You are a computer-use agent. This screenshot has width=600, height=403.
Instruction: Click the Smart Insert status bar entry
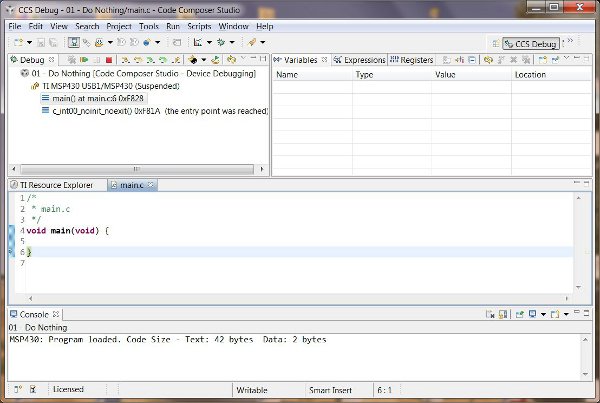[331, 390]
